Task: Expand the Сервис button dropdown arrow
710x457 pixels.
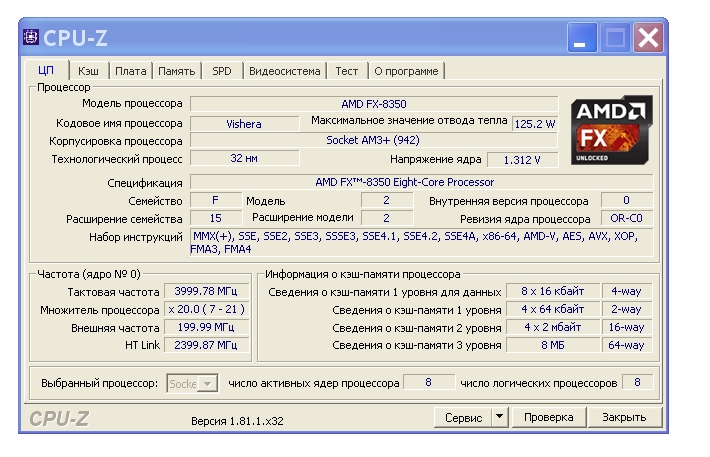Action: pyautogui.click(x=500, y=417)
